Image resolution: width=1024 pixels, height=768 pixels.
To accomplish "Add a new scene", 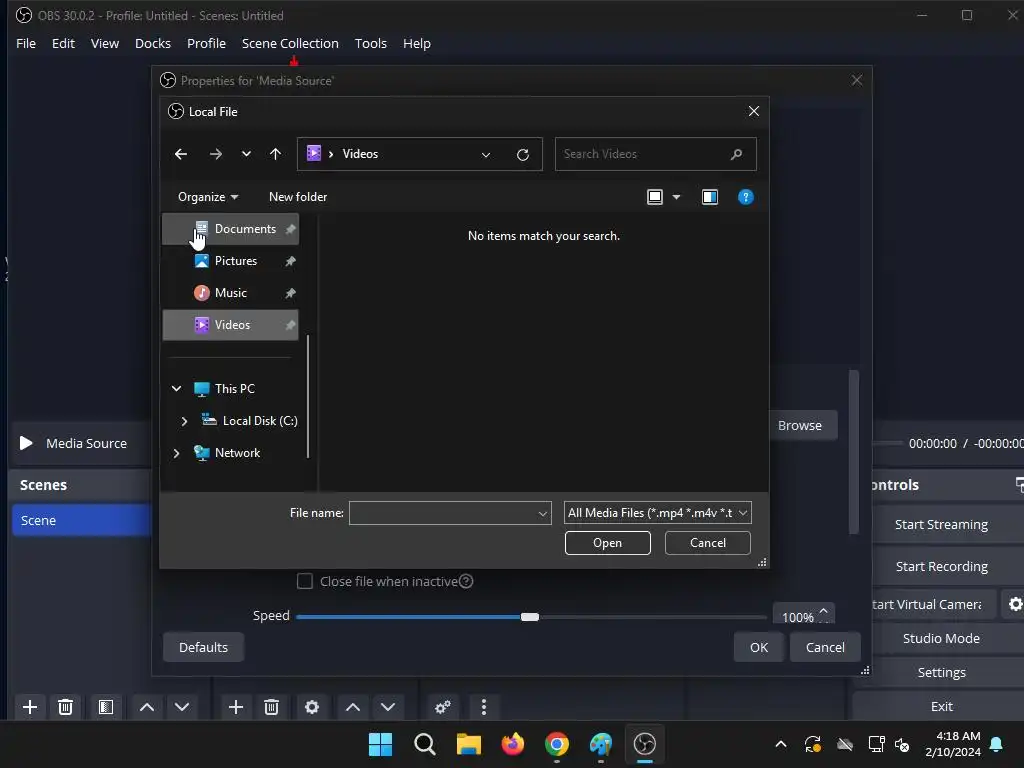I will pyautogui.click(x=29, y=707).
